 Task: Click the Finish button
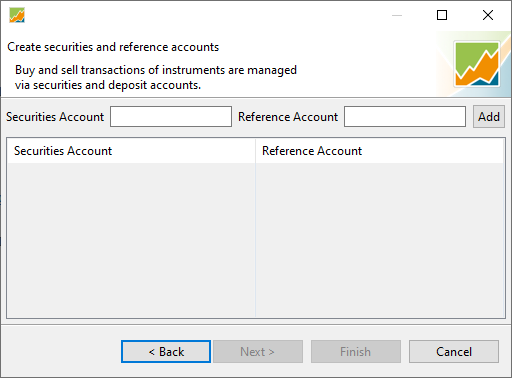(x=356, y=351)
